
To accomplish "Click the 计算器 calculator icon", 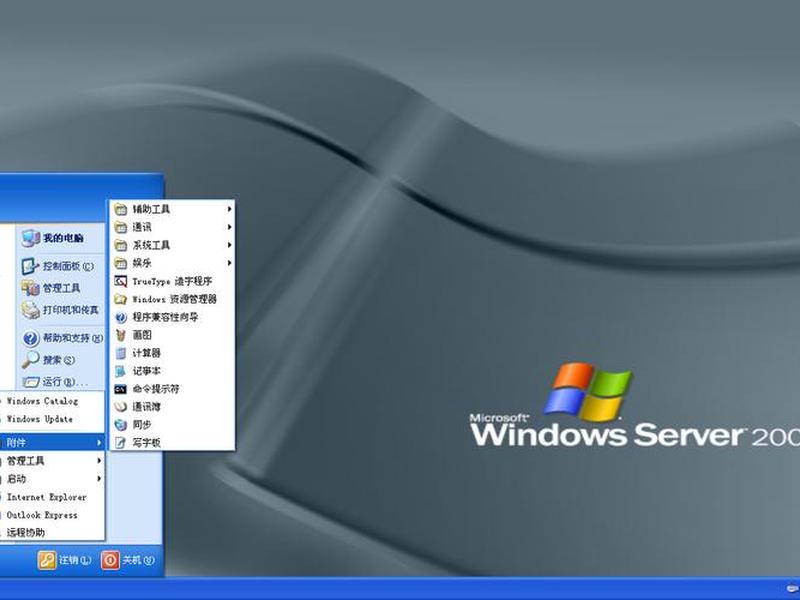I will [x=120, y=353].
